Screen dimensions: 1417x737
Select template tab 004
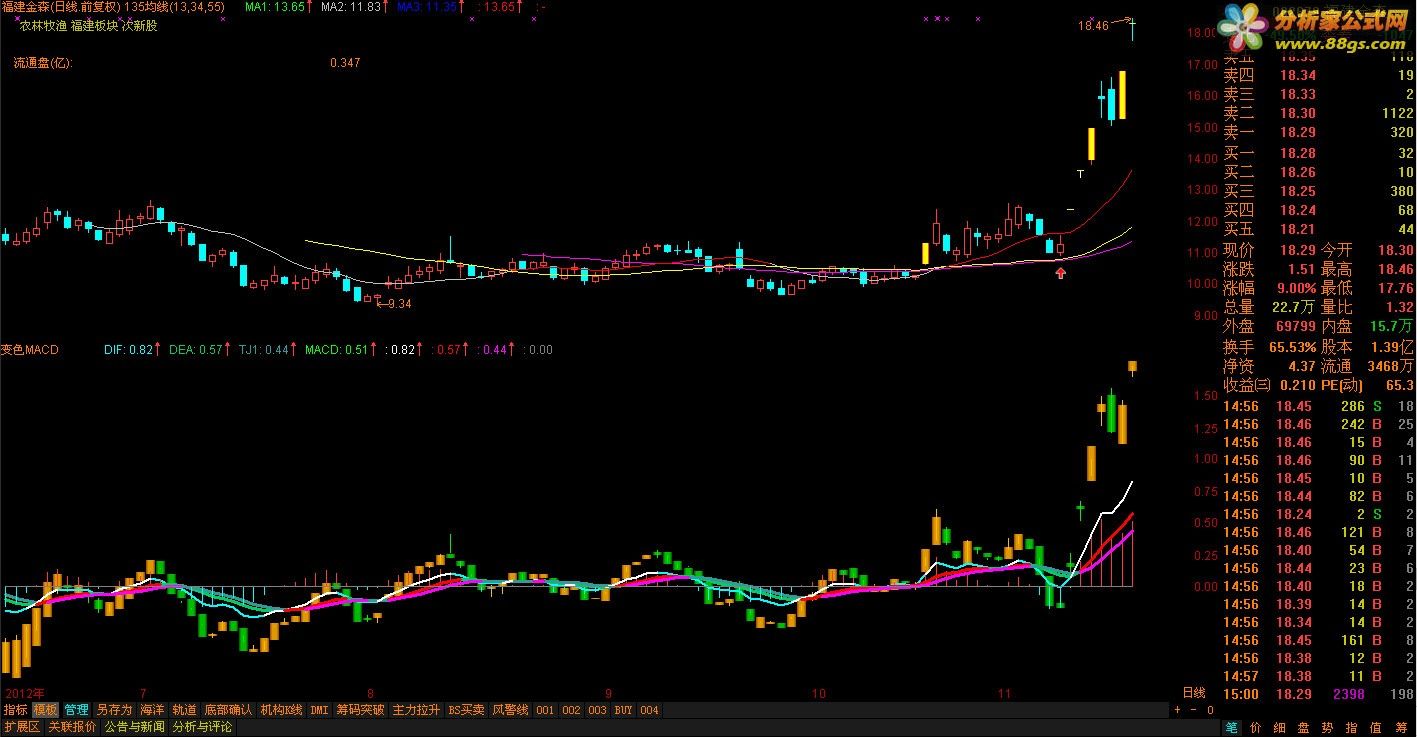(649, 710)
